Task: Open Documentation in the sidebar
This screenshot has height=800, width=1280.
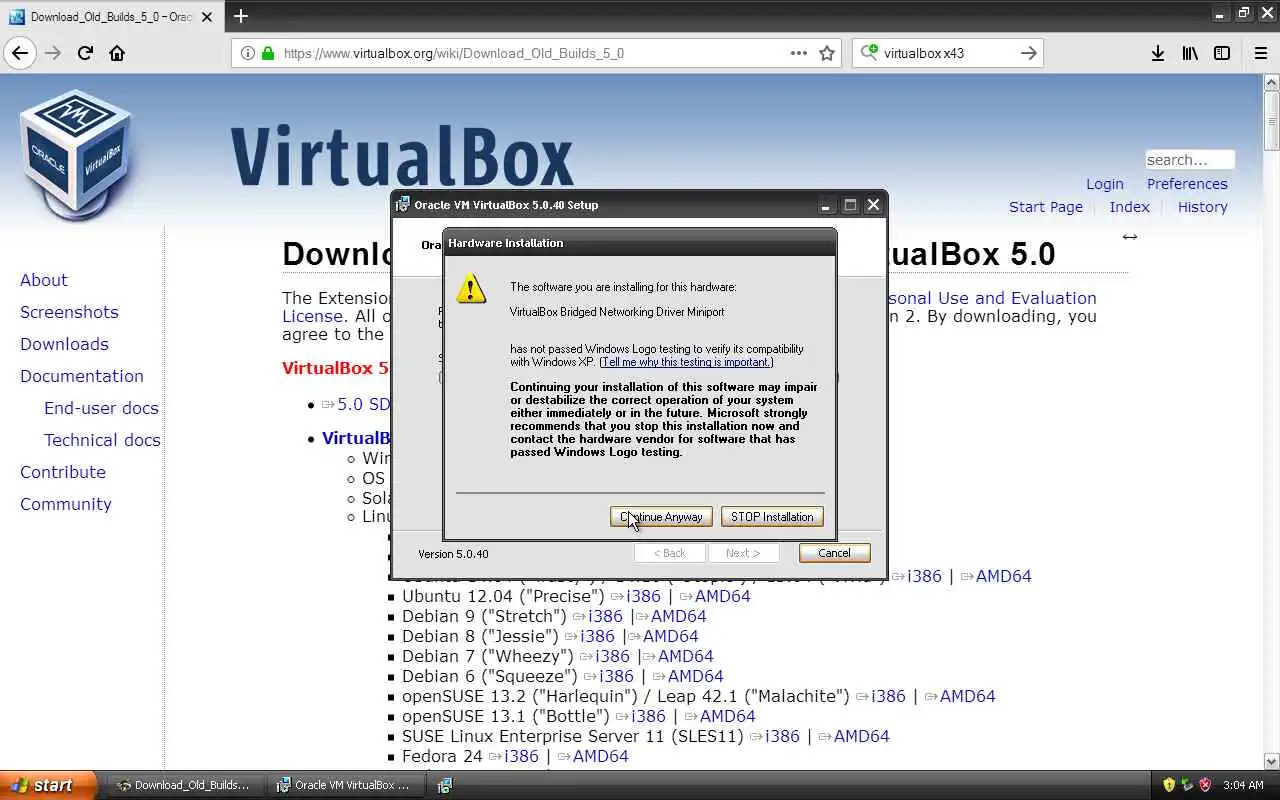Action: click(82, 376)
